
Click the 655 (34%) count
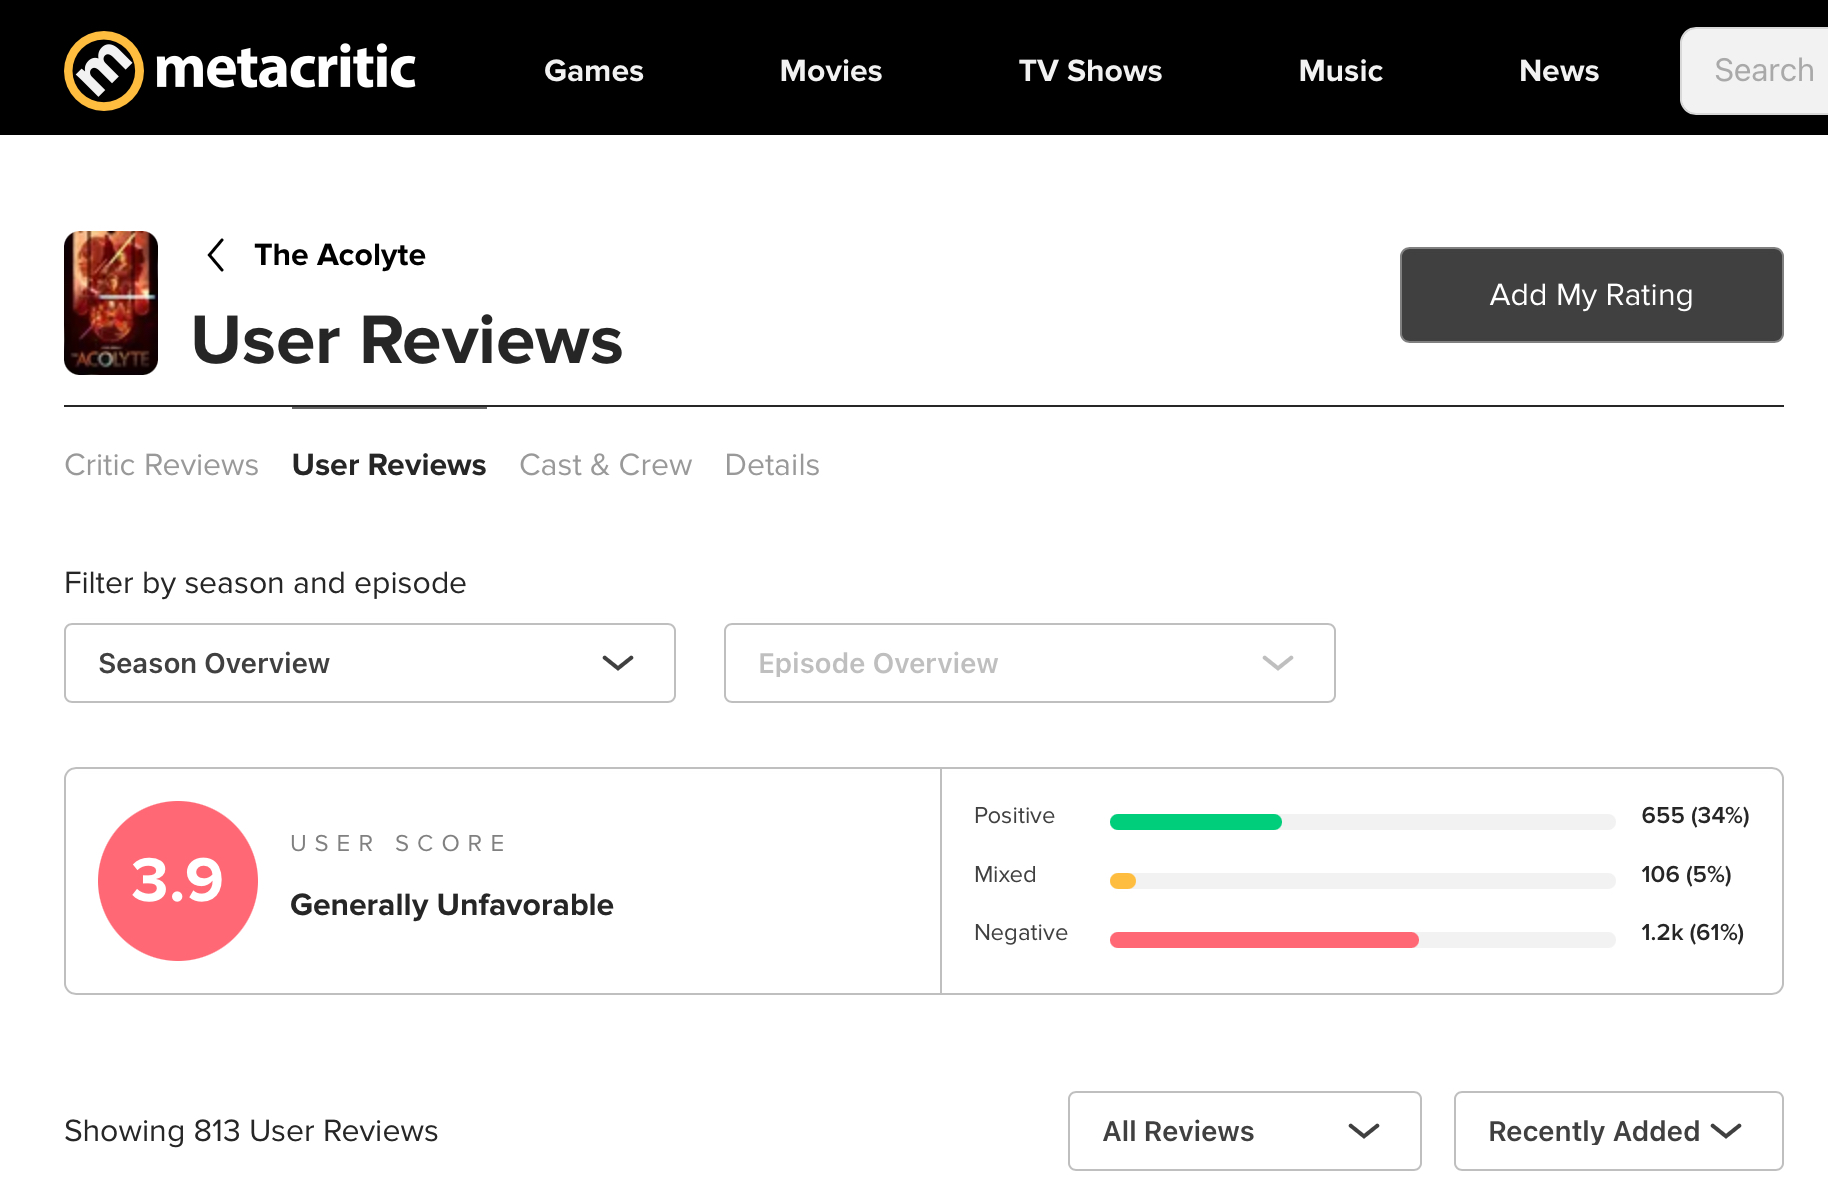[1695, 816]
